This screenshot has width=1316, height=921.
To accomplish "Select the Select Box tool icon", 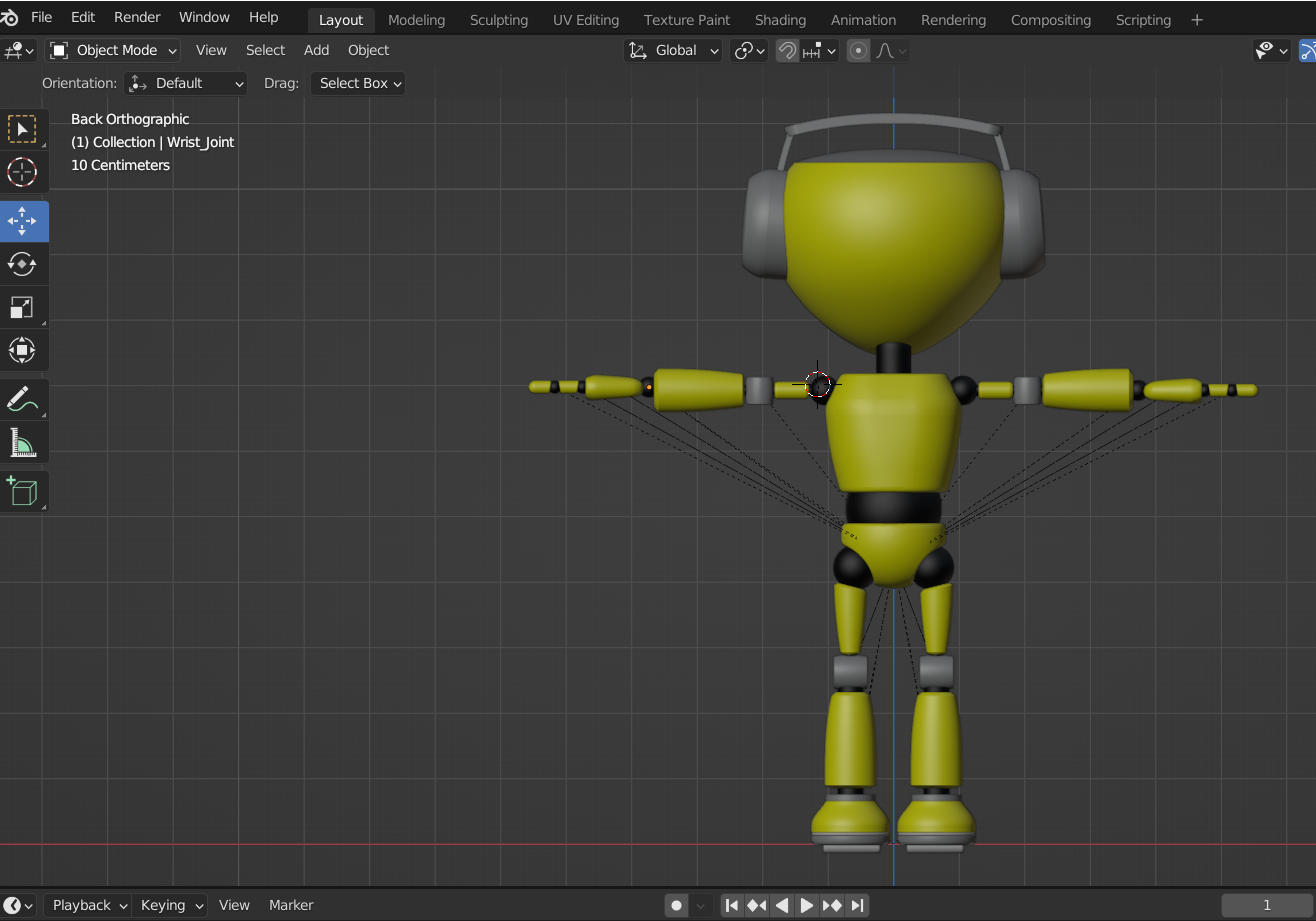I will point(22,129).
